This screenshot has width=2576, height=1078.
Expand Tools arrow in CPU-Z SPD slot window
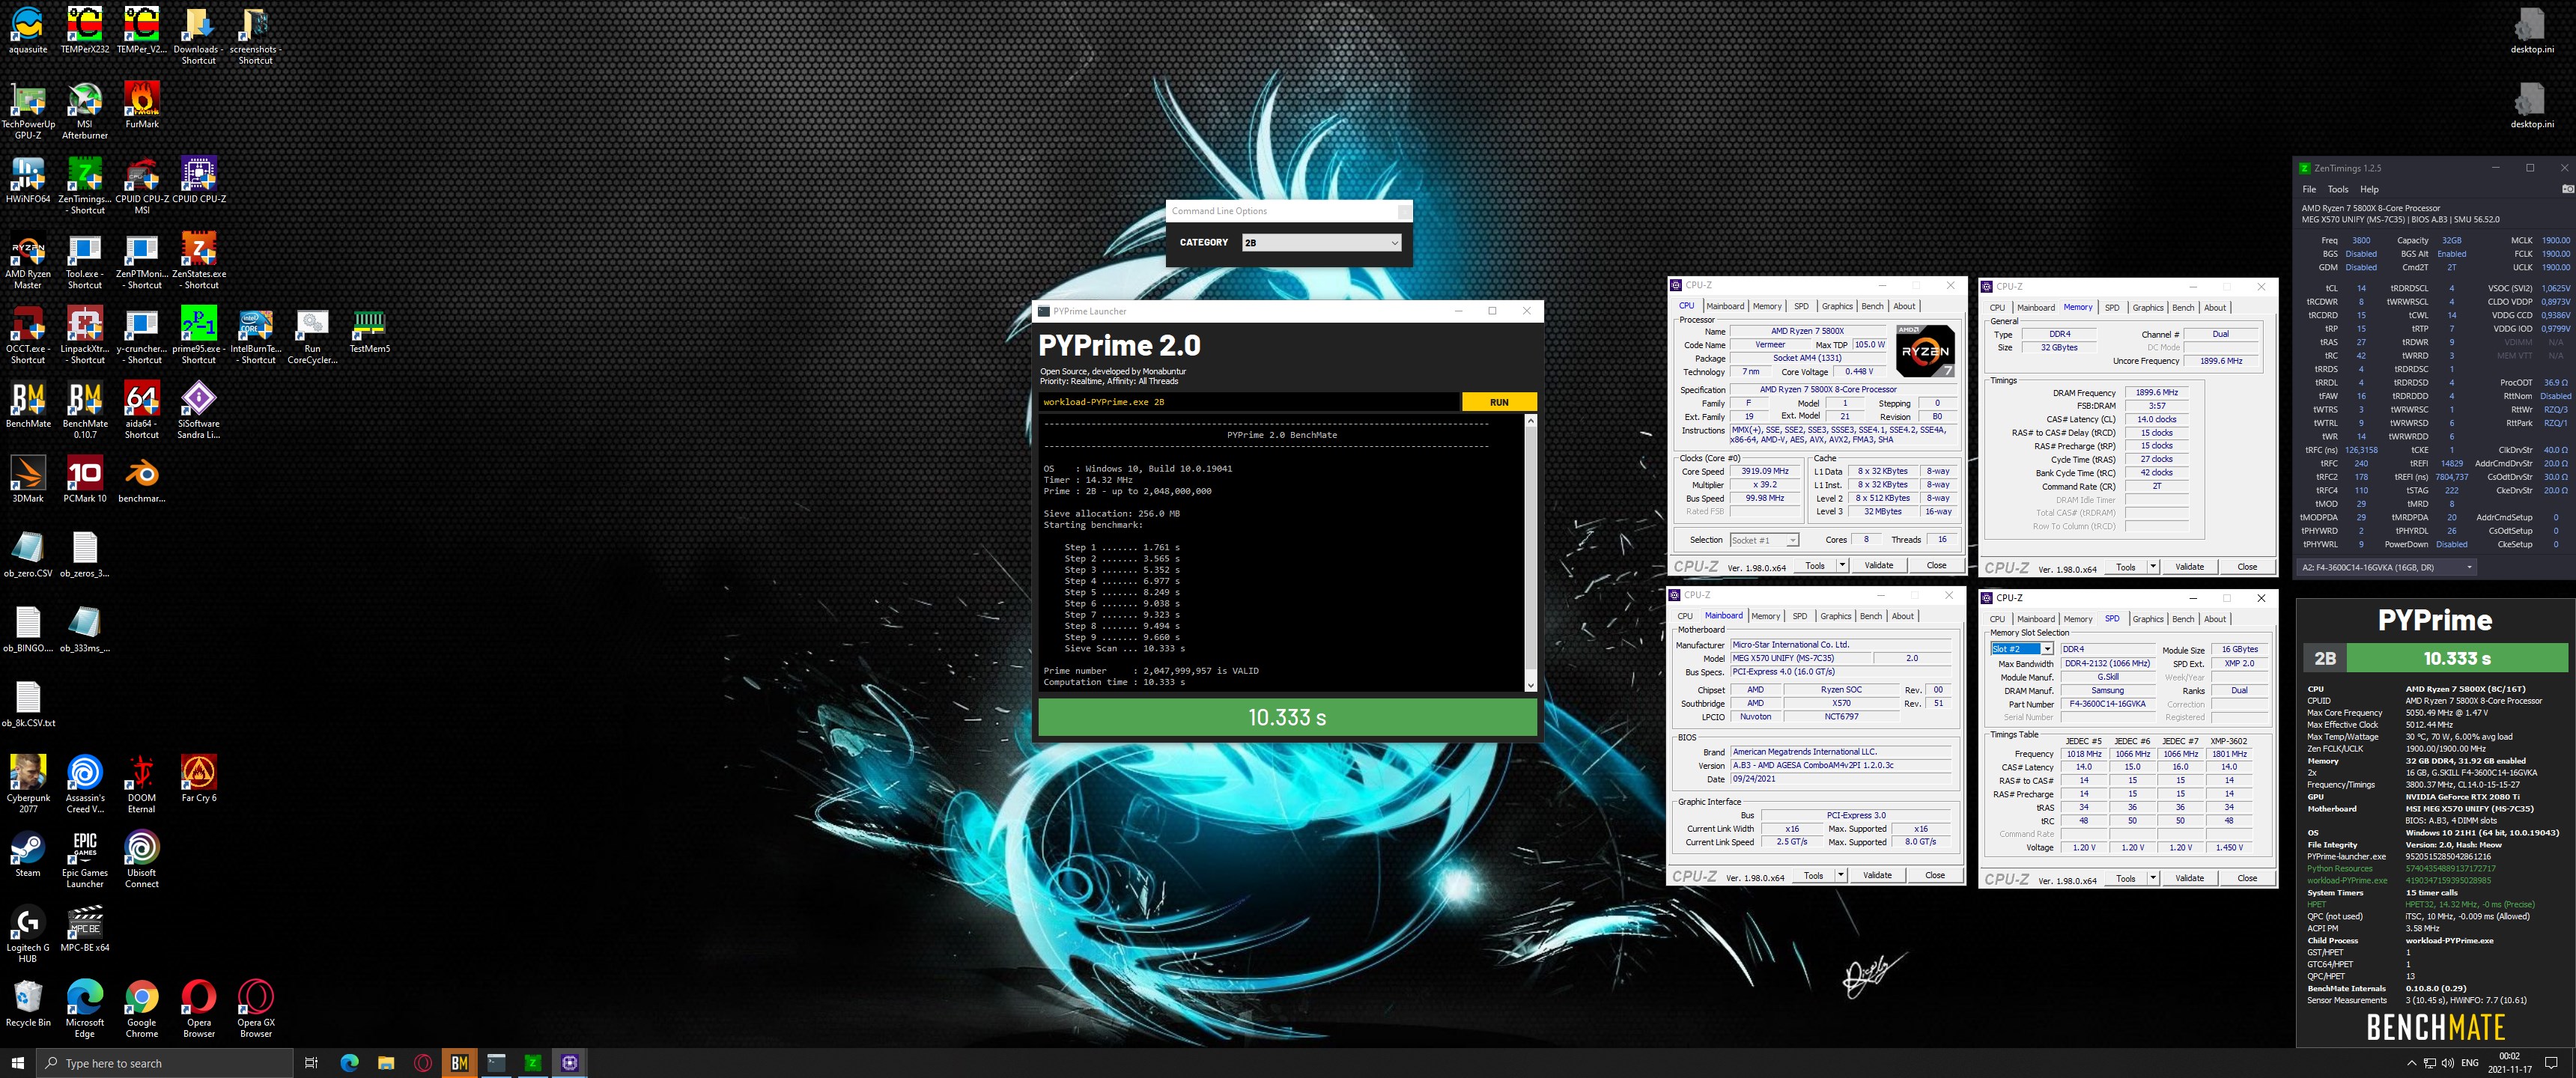click(2153, 878)
